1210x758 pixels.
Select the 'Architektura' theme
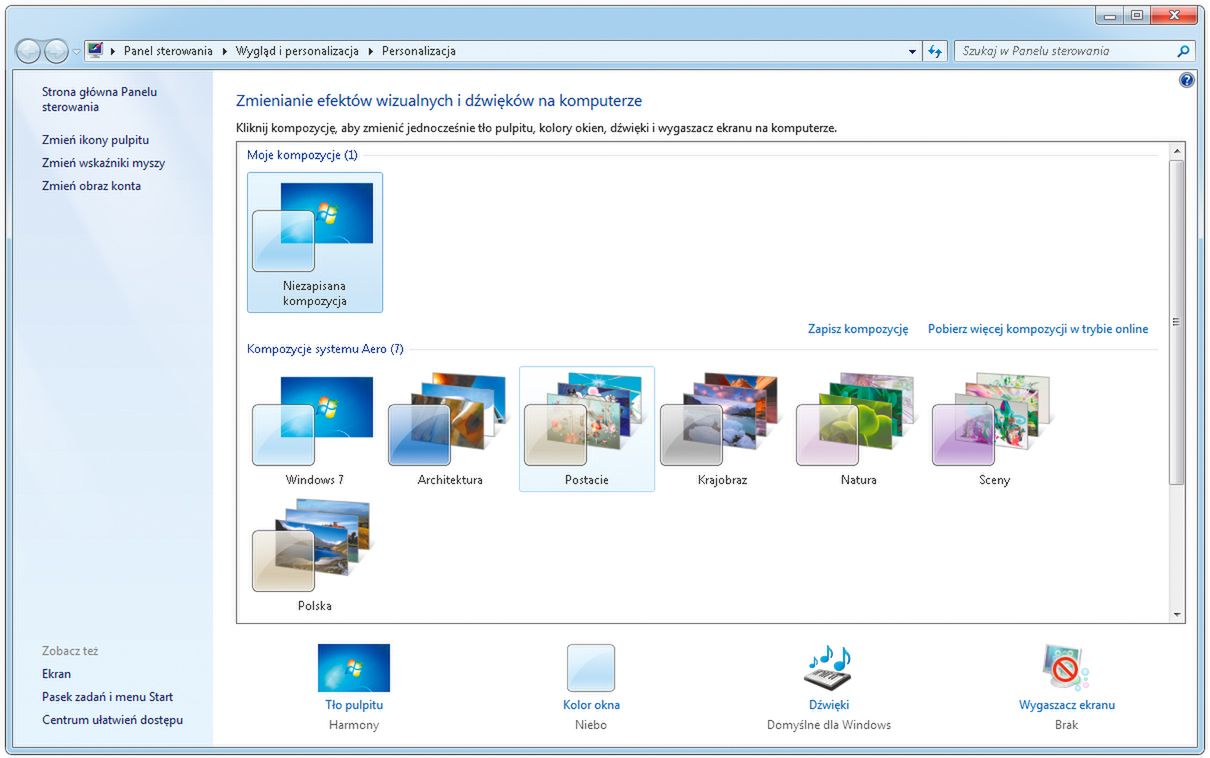tap(450, 430)
